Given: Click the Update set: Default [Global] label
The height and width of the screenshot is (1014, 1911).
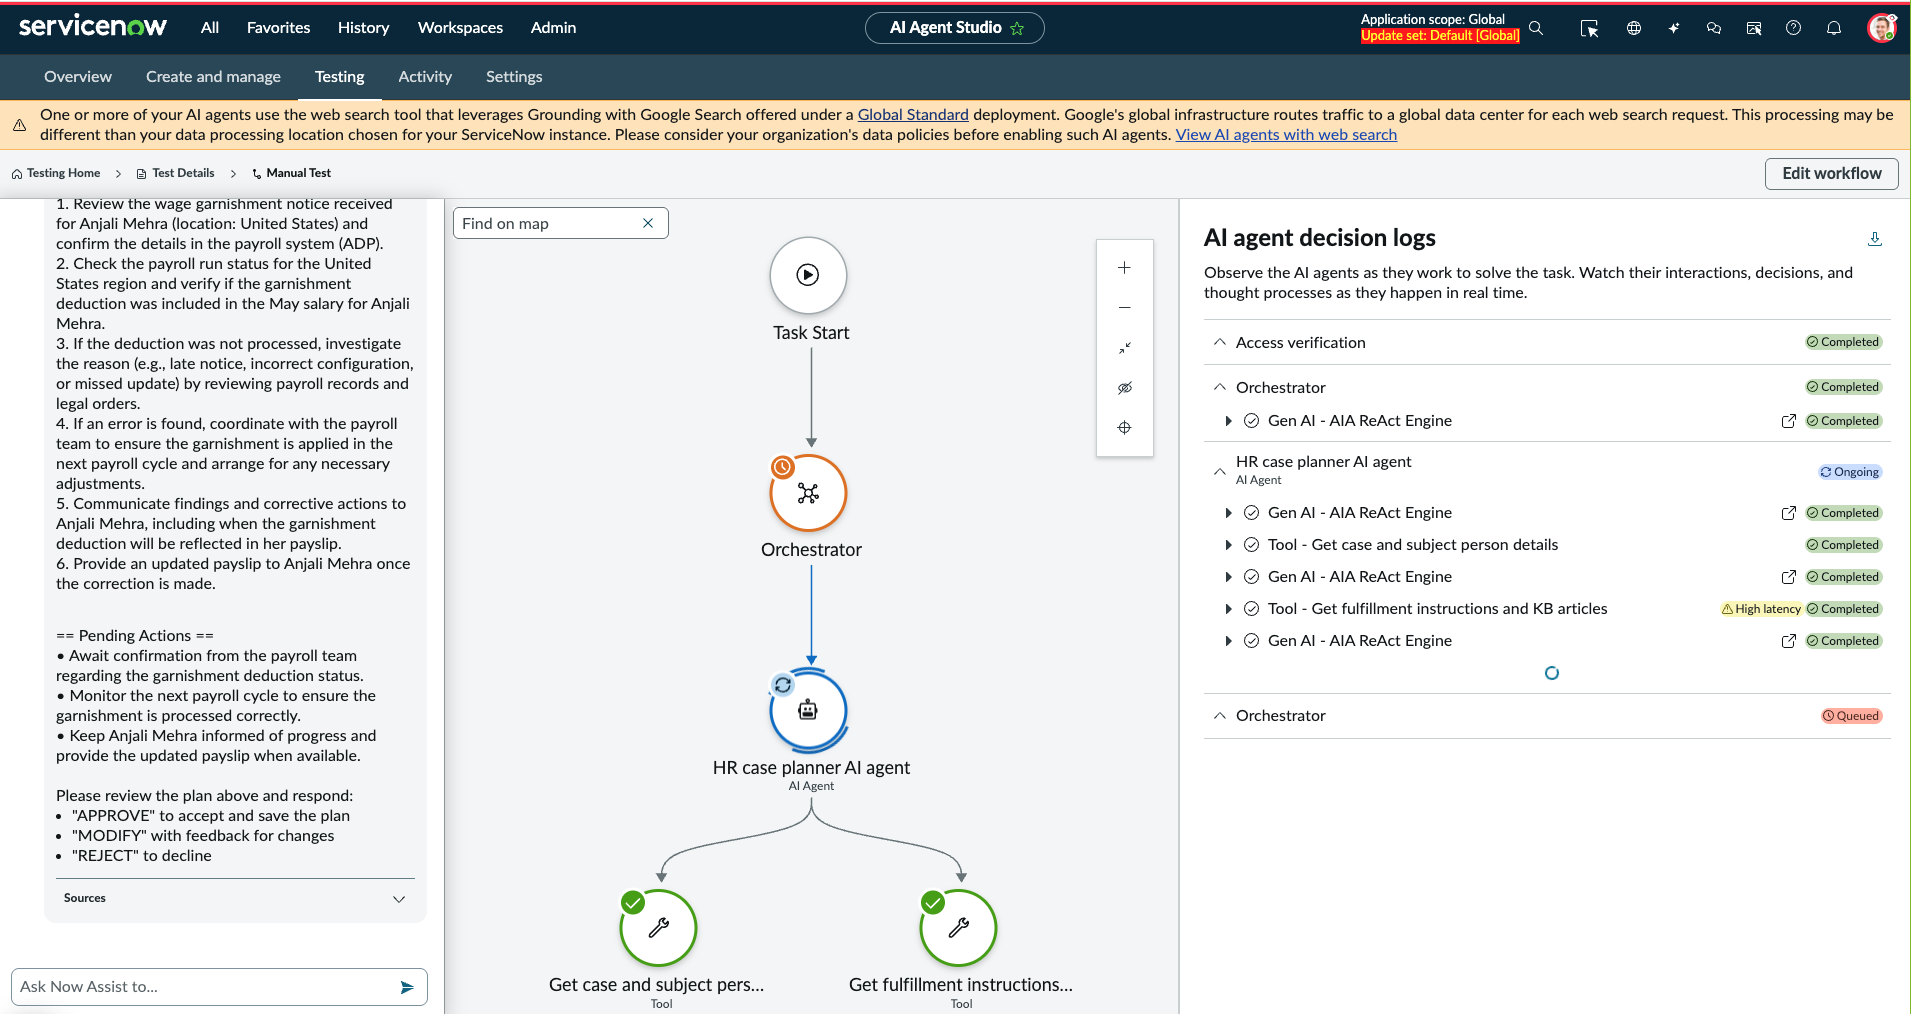Looking at the screenshot, I should pyautogui.click(x=1440, y=36).
